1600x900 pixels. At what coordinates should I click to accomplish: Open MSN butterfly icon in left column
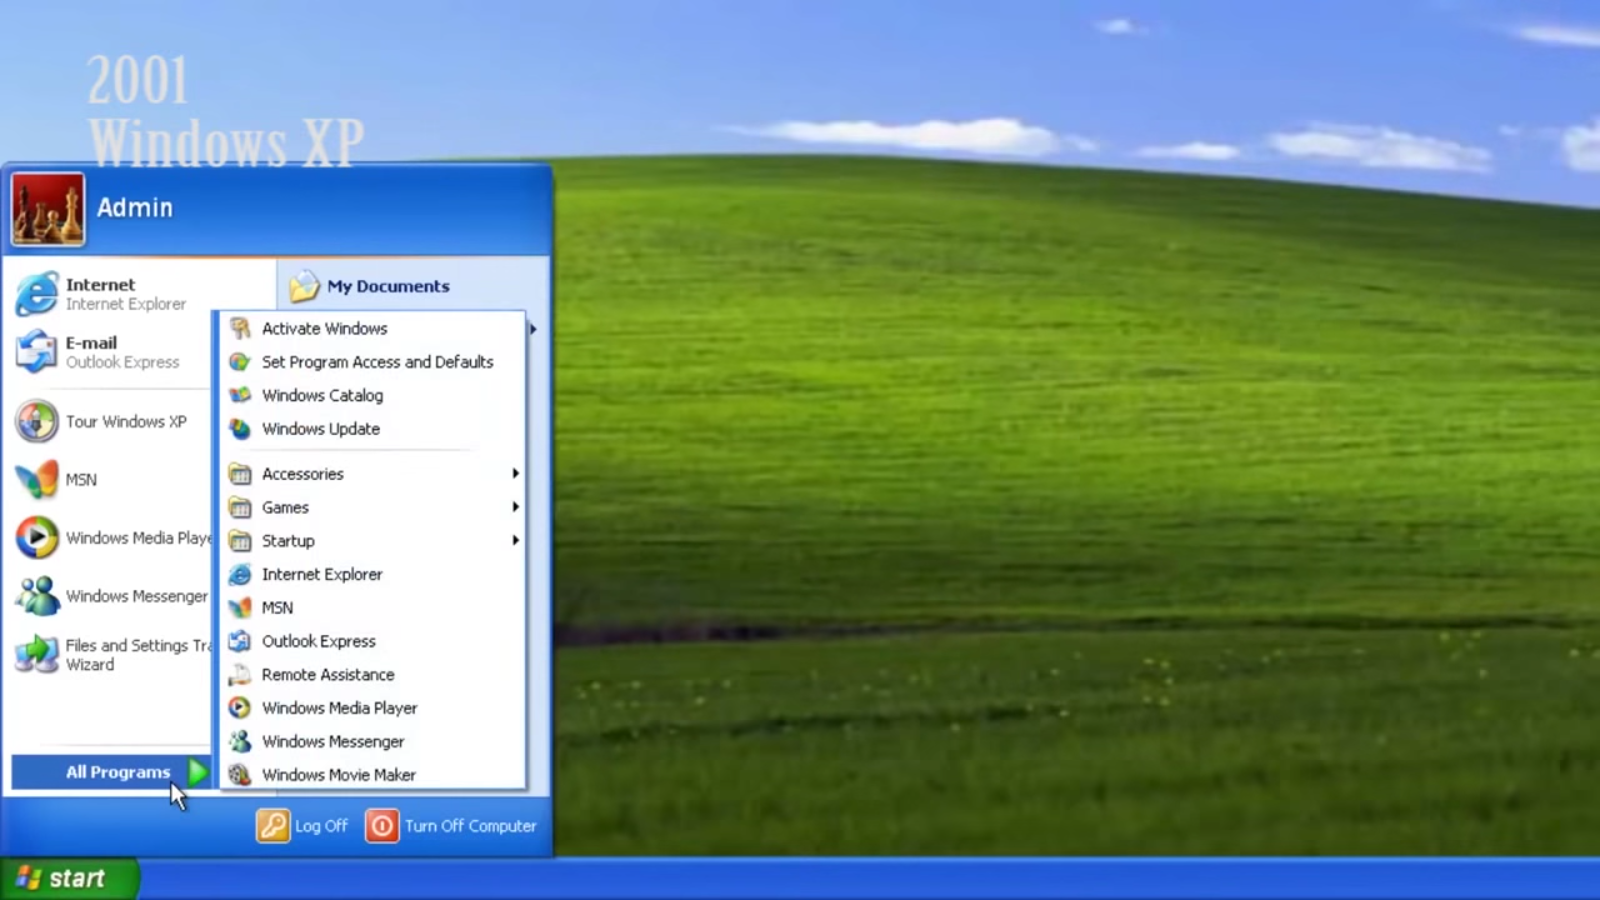(37, 480)
